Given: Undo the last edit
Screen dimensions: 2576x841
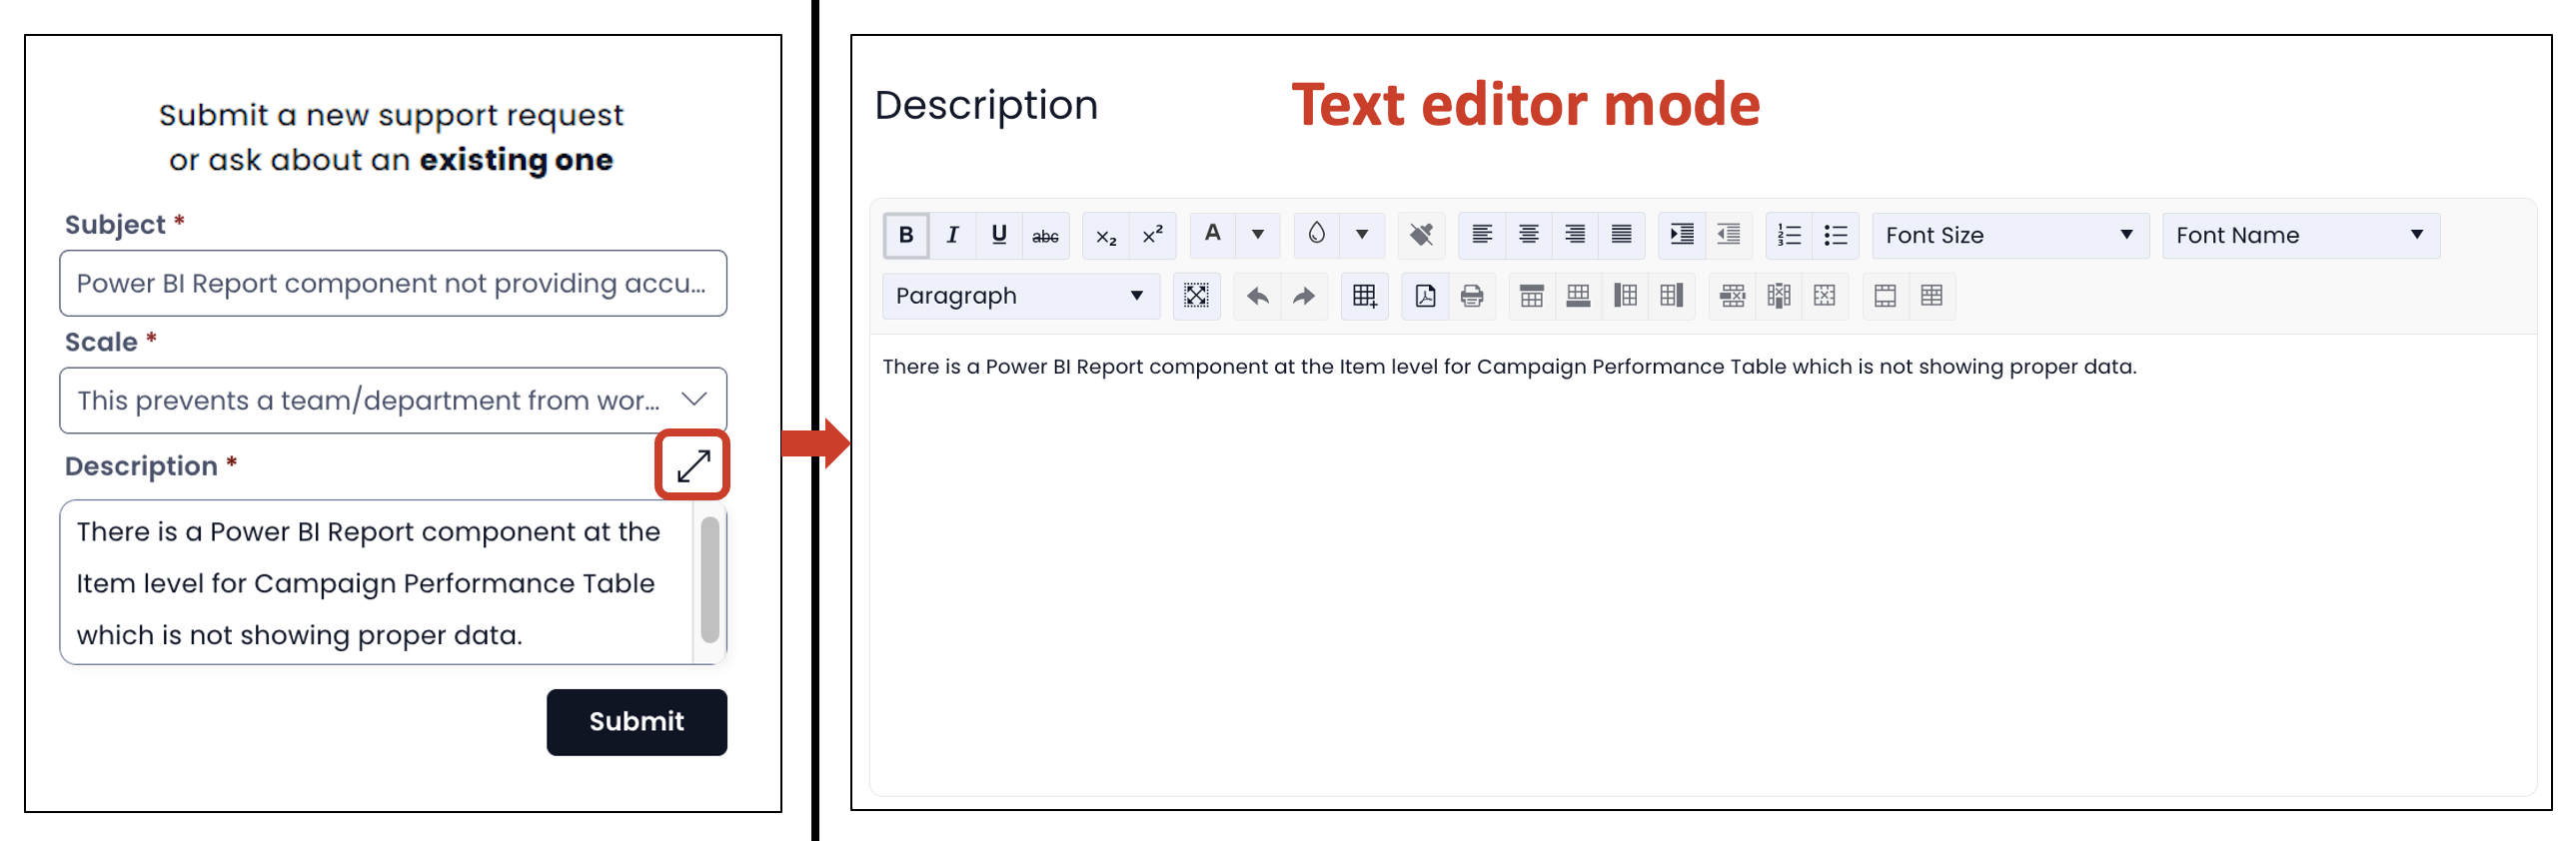Looking at the screenshot, I should [x=1258, y=296].
